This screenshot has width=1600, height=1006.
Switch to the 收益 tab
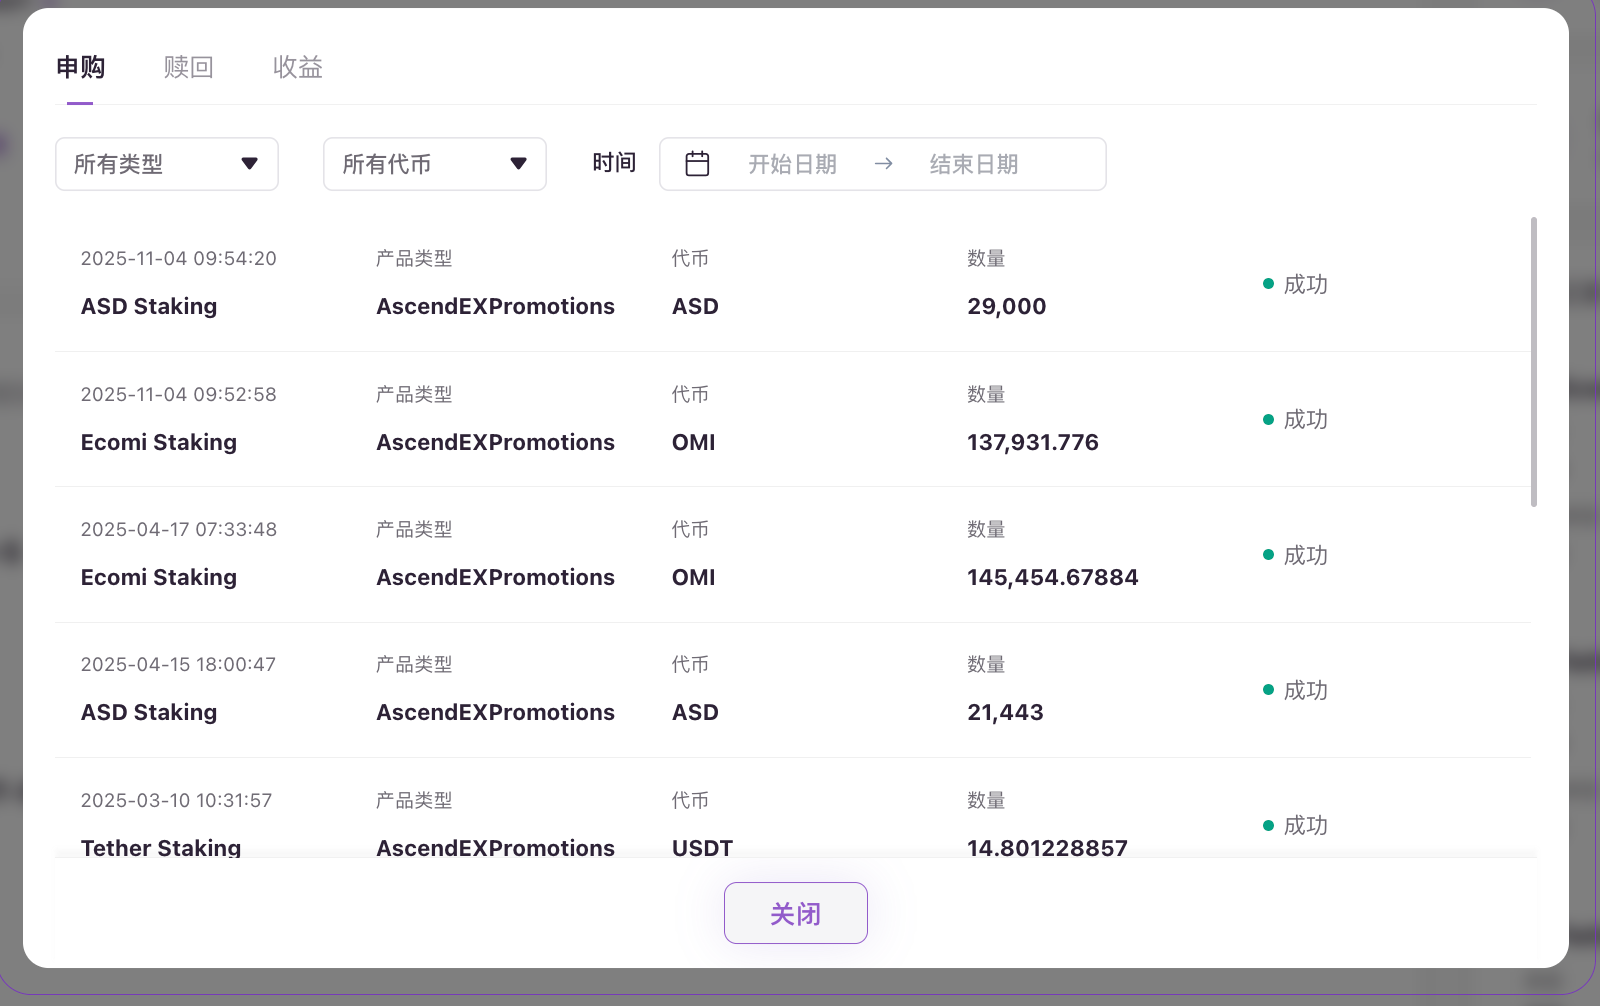click(298, 67)
